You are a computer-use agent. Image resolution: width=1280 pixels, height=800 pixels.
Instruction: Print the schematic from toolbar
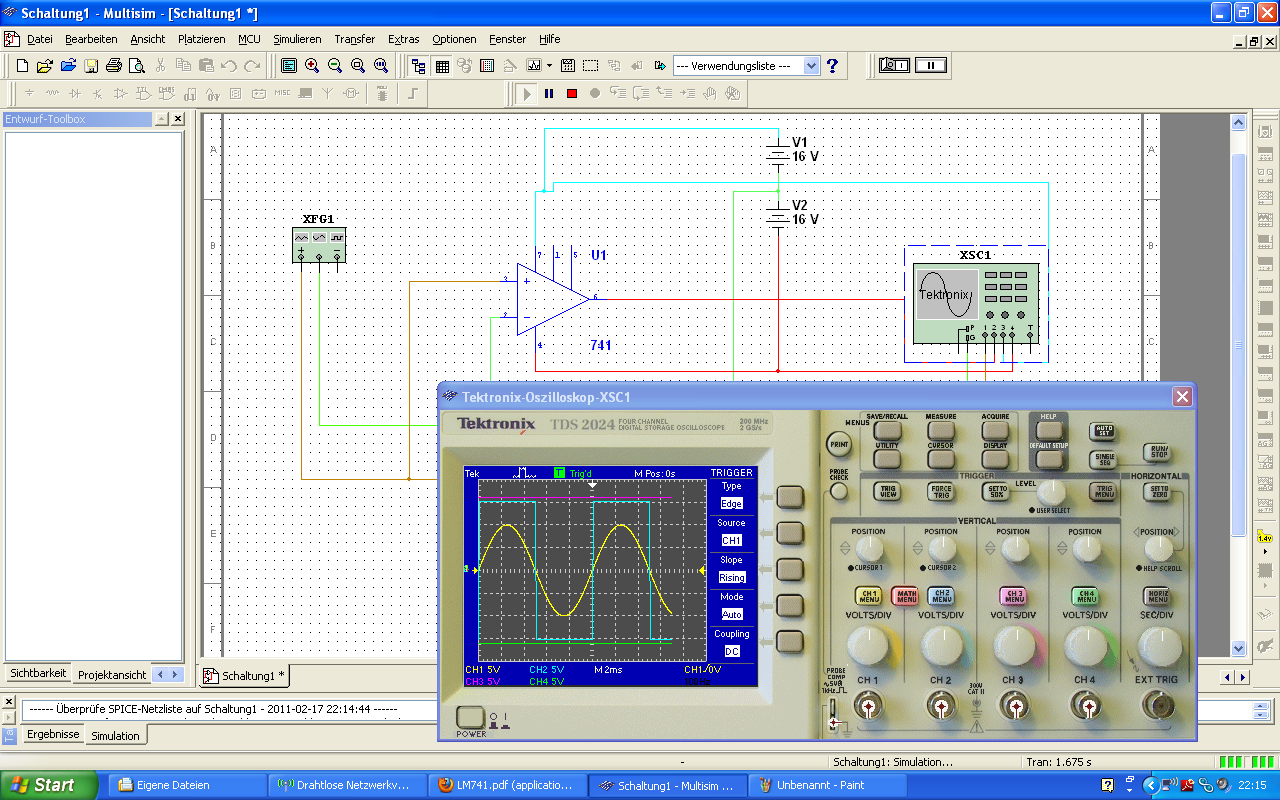tap(113, 66)
